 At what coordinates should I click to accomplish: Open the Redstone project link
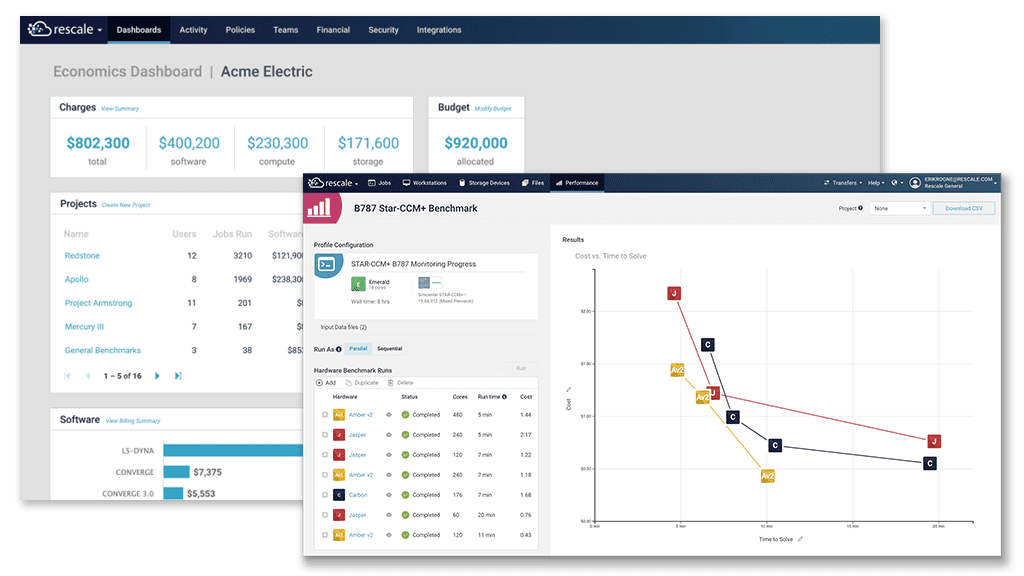tap(82, 256)
